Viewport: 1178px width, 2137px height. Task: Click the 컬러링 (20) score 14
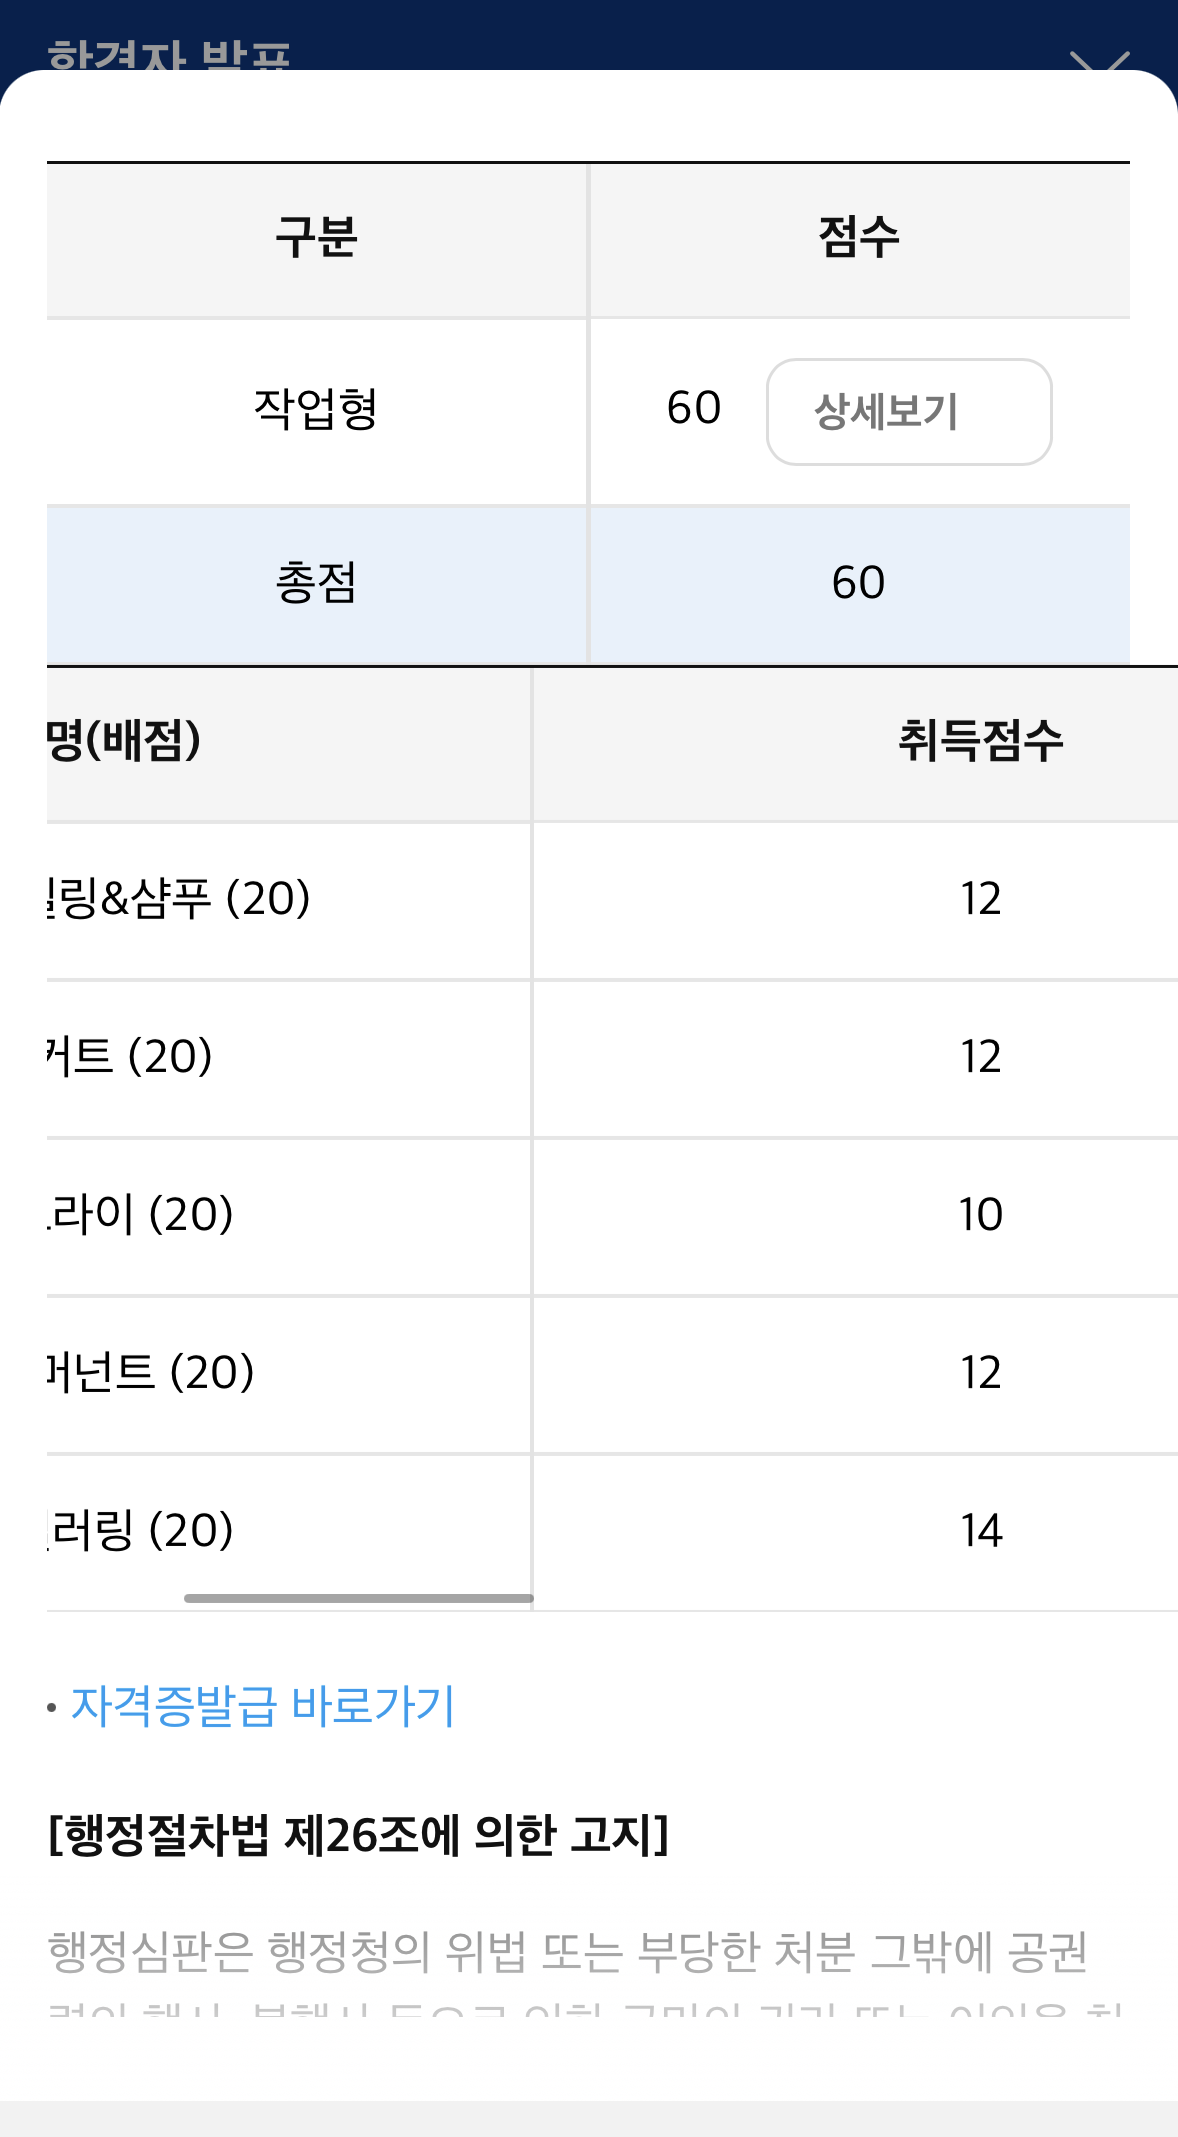985,1530
